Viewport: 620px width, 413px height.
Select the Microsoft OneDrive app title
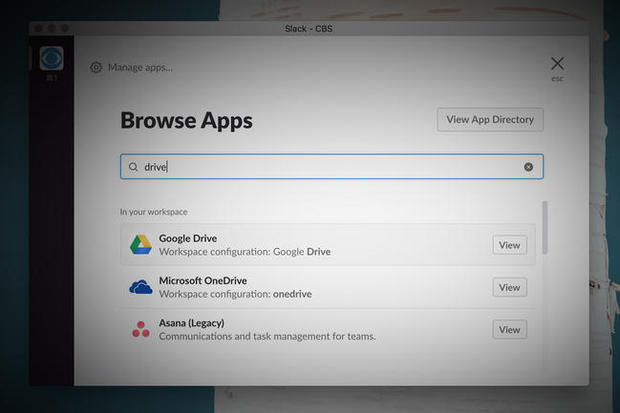tap(203, 281)
